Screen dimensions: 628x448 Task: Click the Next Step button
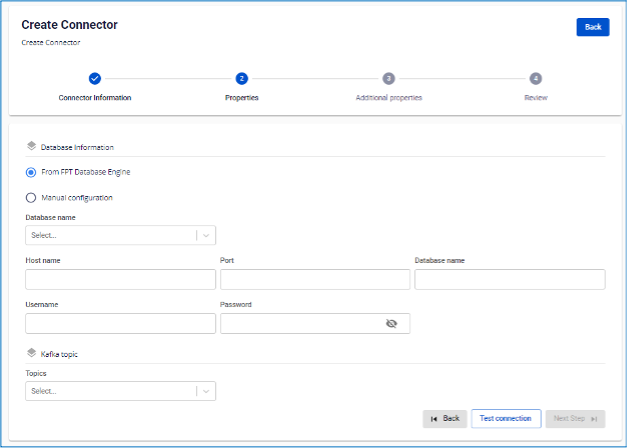(x=575, y=419)
